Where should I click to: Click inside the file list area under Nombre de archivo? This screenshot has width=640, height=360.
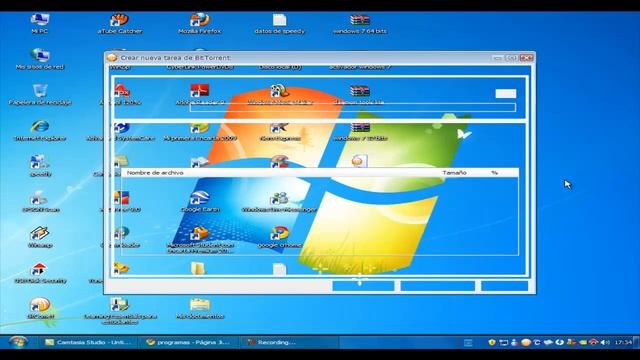coord(320,216)
